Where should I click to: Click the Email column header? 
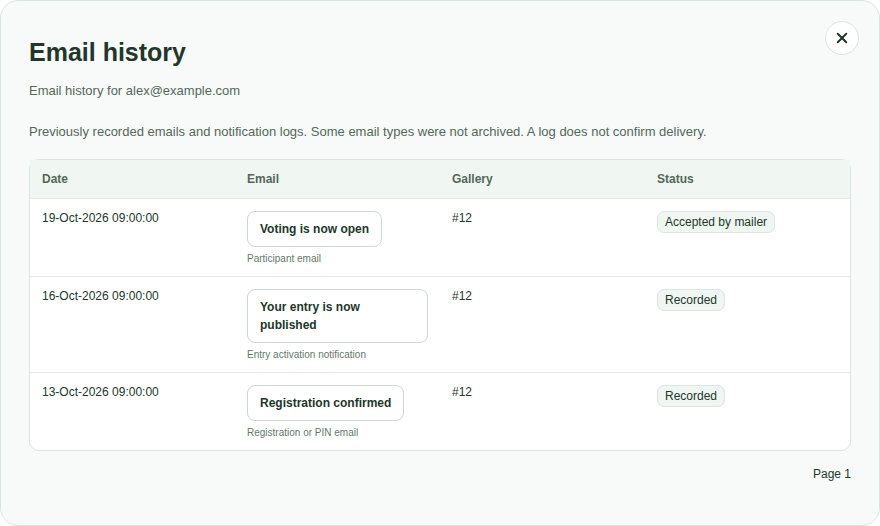point(263,179)
